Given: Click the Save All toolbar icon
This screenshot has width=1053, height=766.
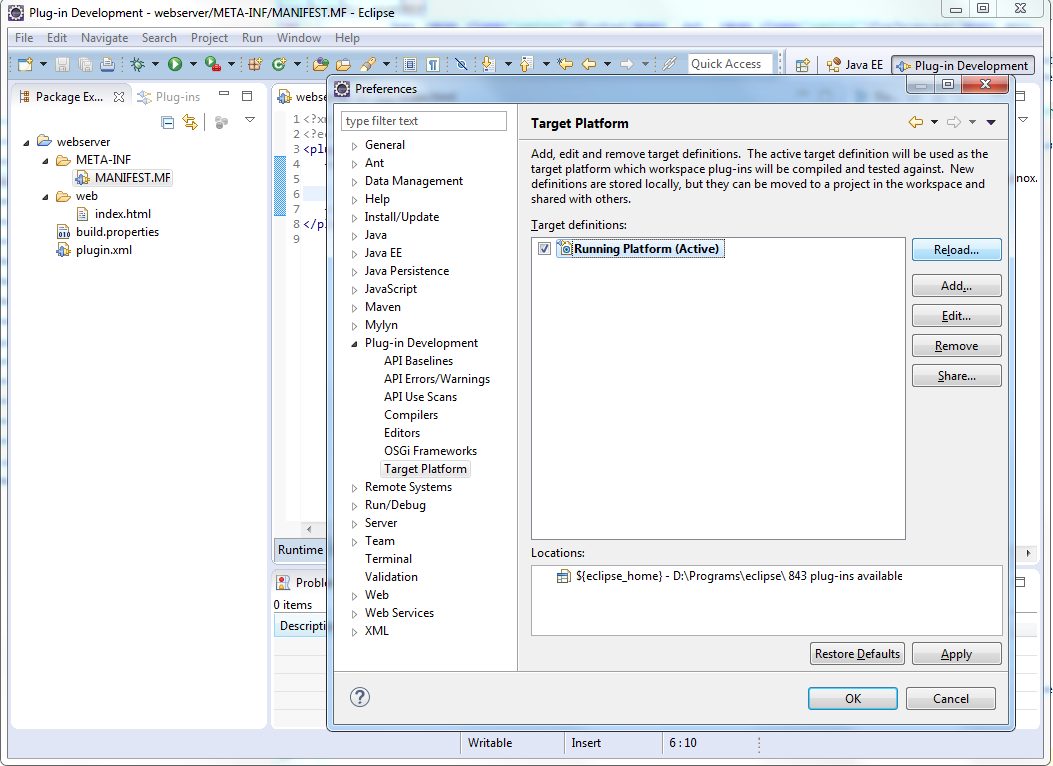Looking at the screenshot, I should pyautogui.click(x=85, y=64).
